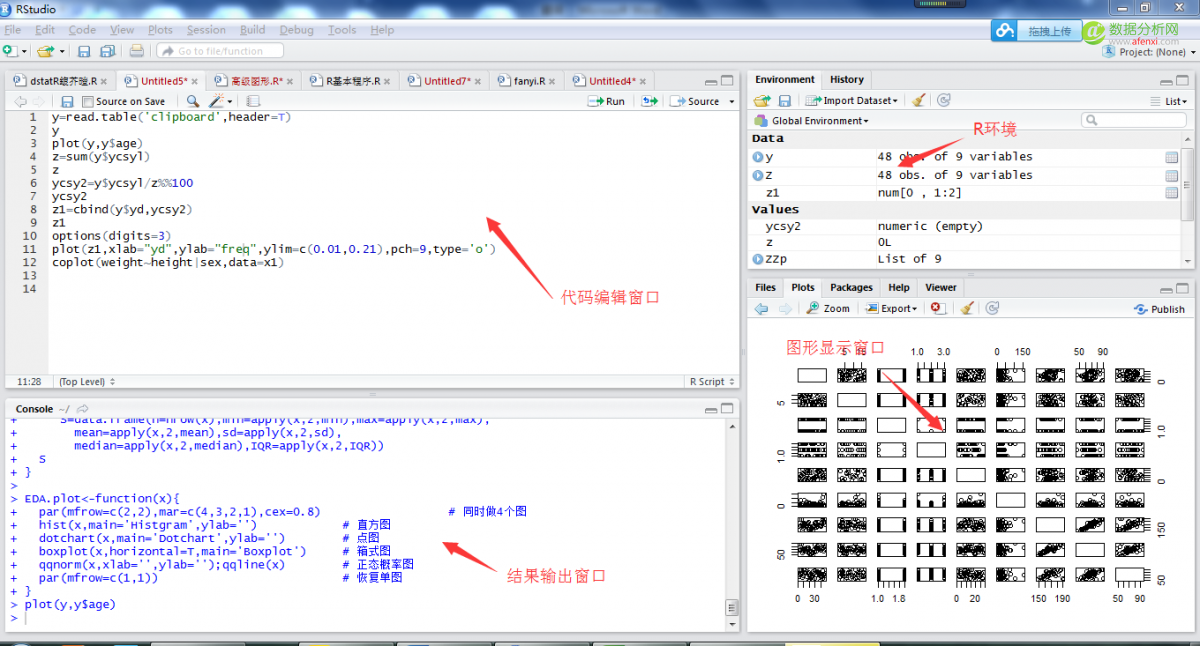This screenshot has width=1200, height=646.
Task: Click the Environment search field
Action: click(x=1134, y=120)
